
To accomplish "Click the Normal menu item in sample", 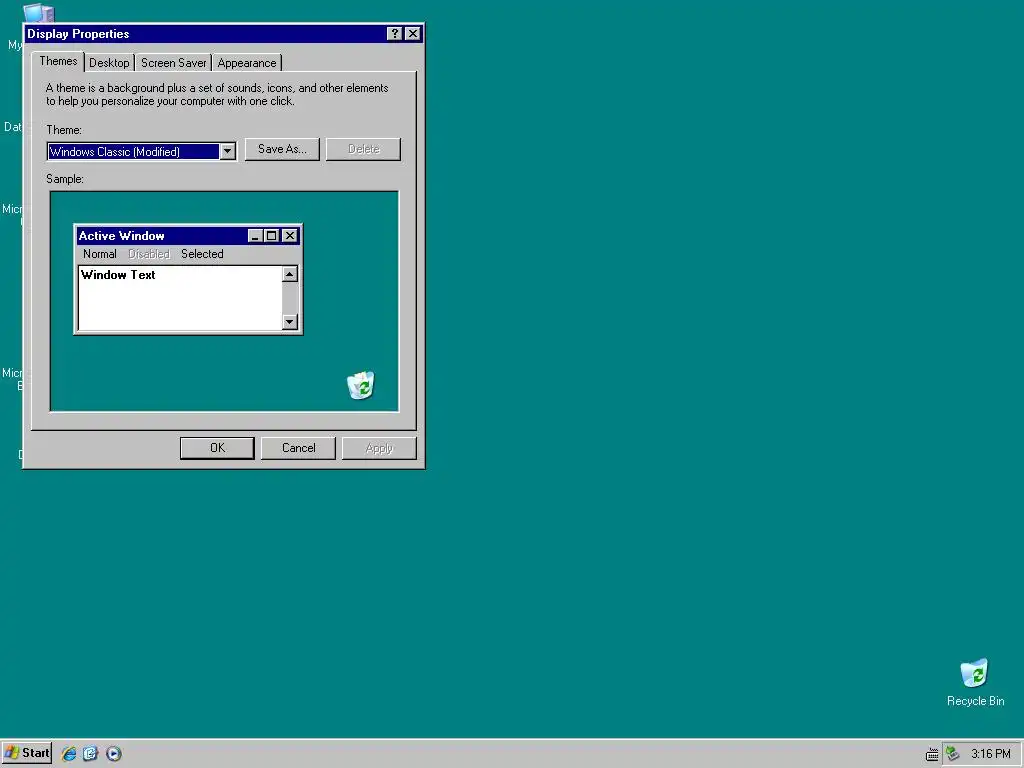I will tap(100, 254).
